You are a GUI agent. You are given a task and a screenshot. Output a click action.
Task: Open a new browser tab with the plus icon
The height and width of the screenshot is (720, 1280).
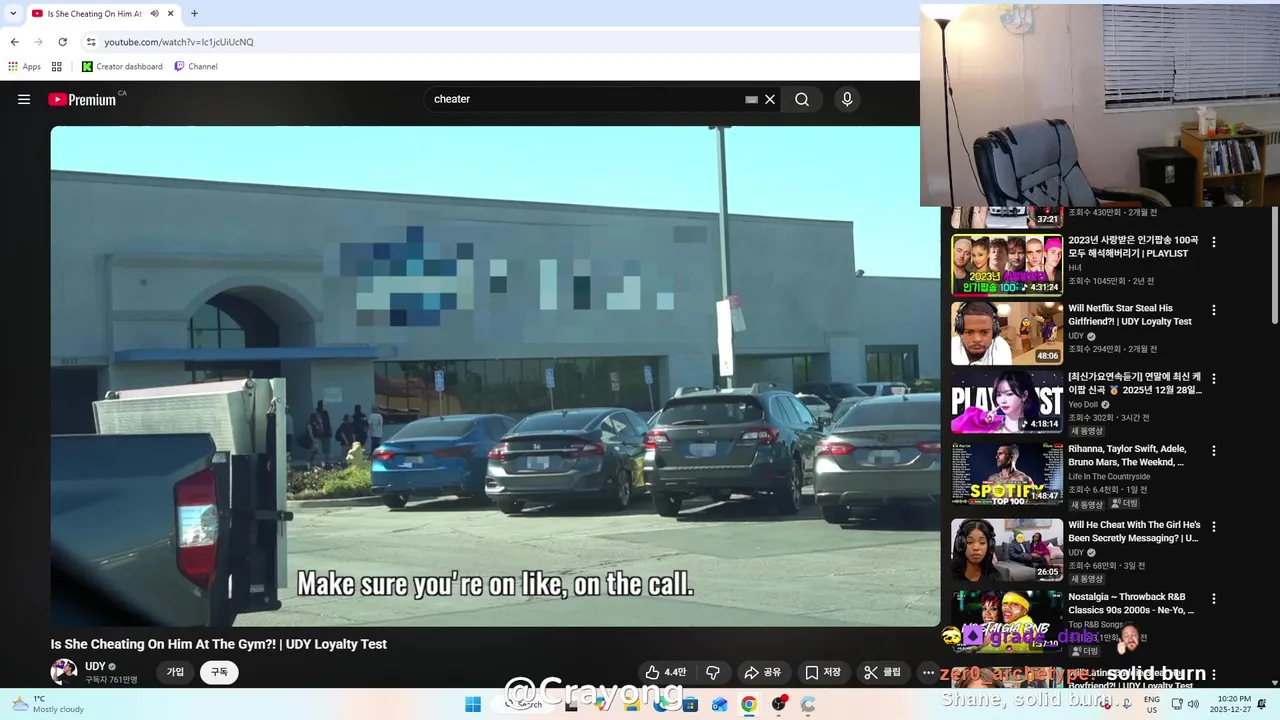click(194, 14)
